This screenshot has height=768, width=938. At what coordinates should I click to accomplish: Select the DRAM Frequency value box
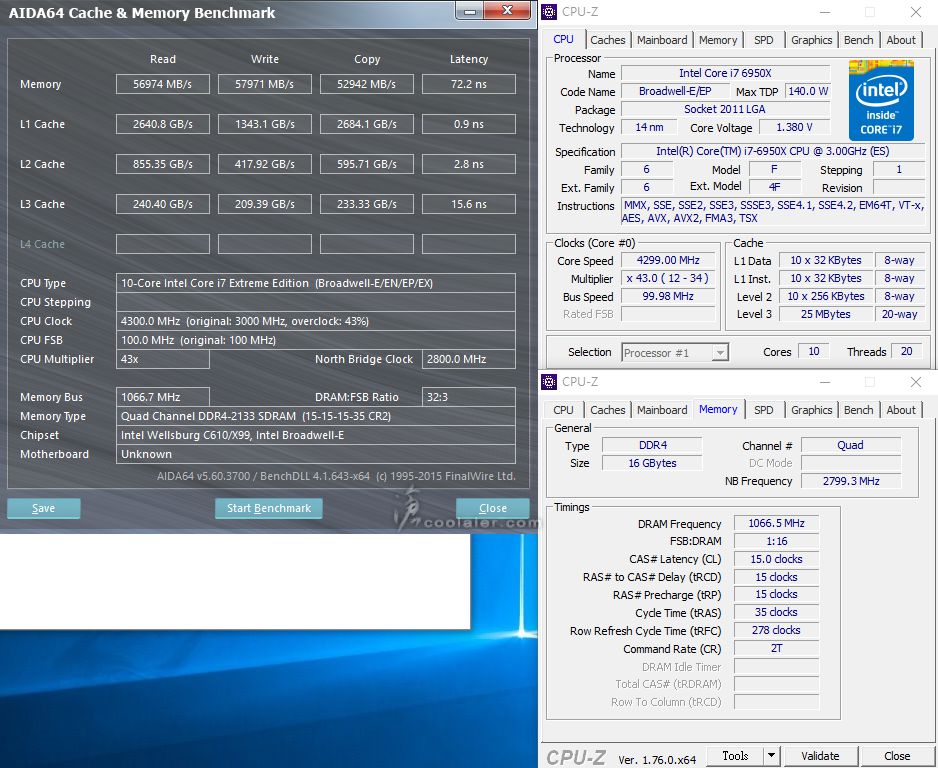click(x=776, y=524)
